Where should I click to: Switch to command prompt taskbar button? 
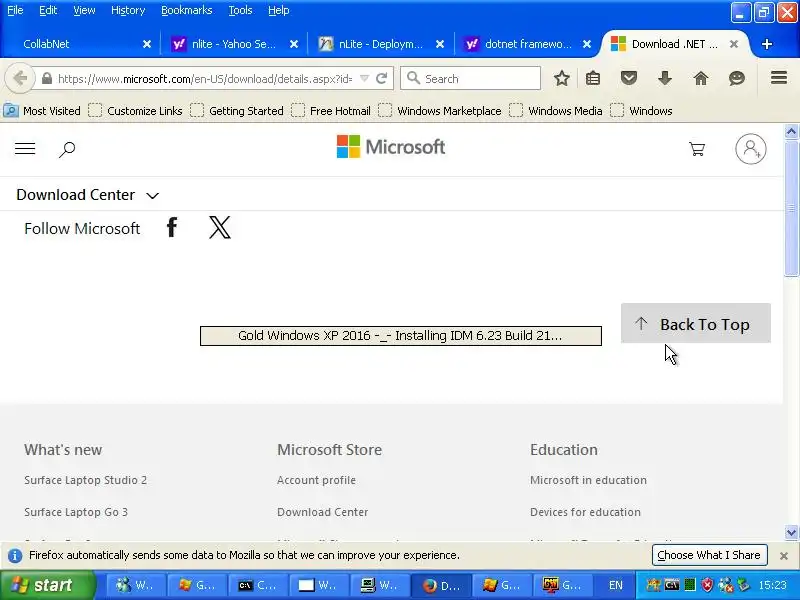[258, 586]
